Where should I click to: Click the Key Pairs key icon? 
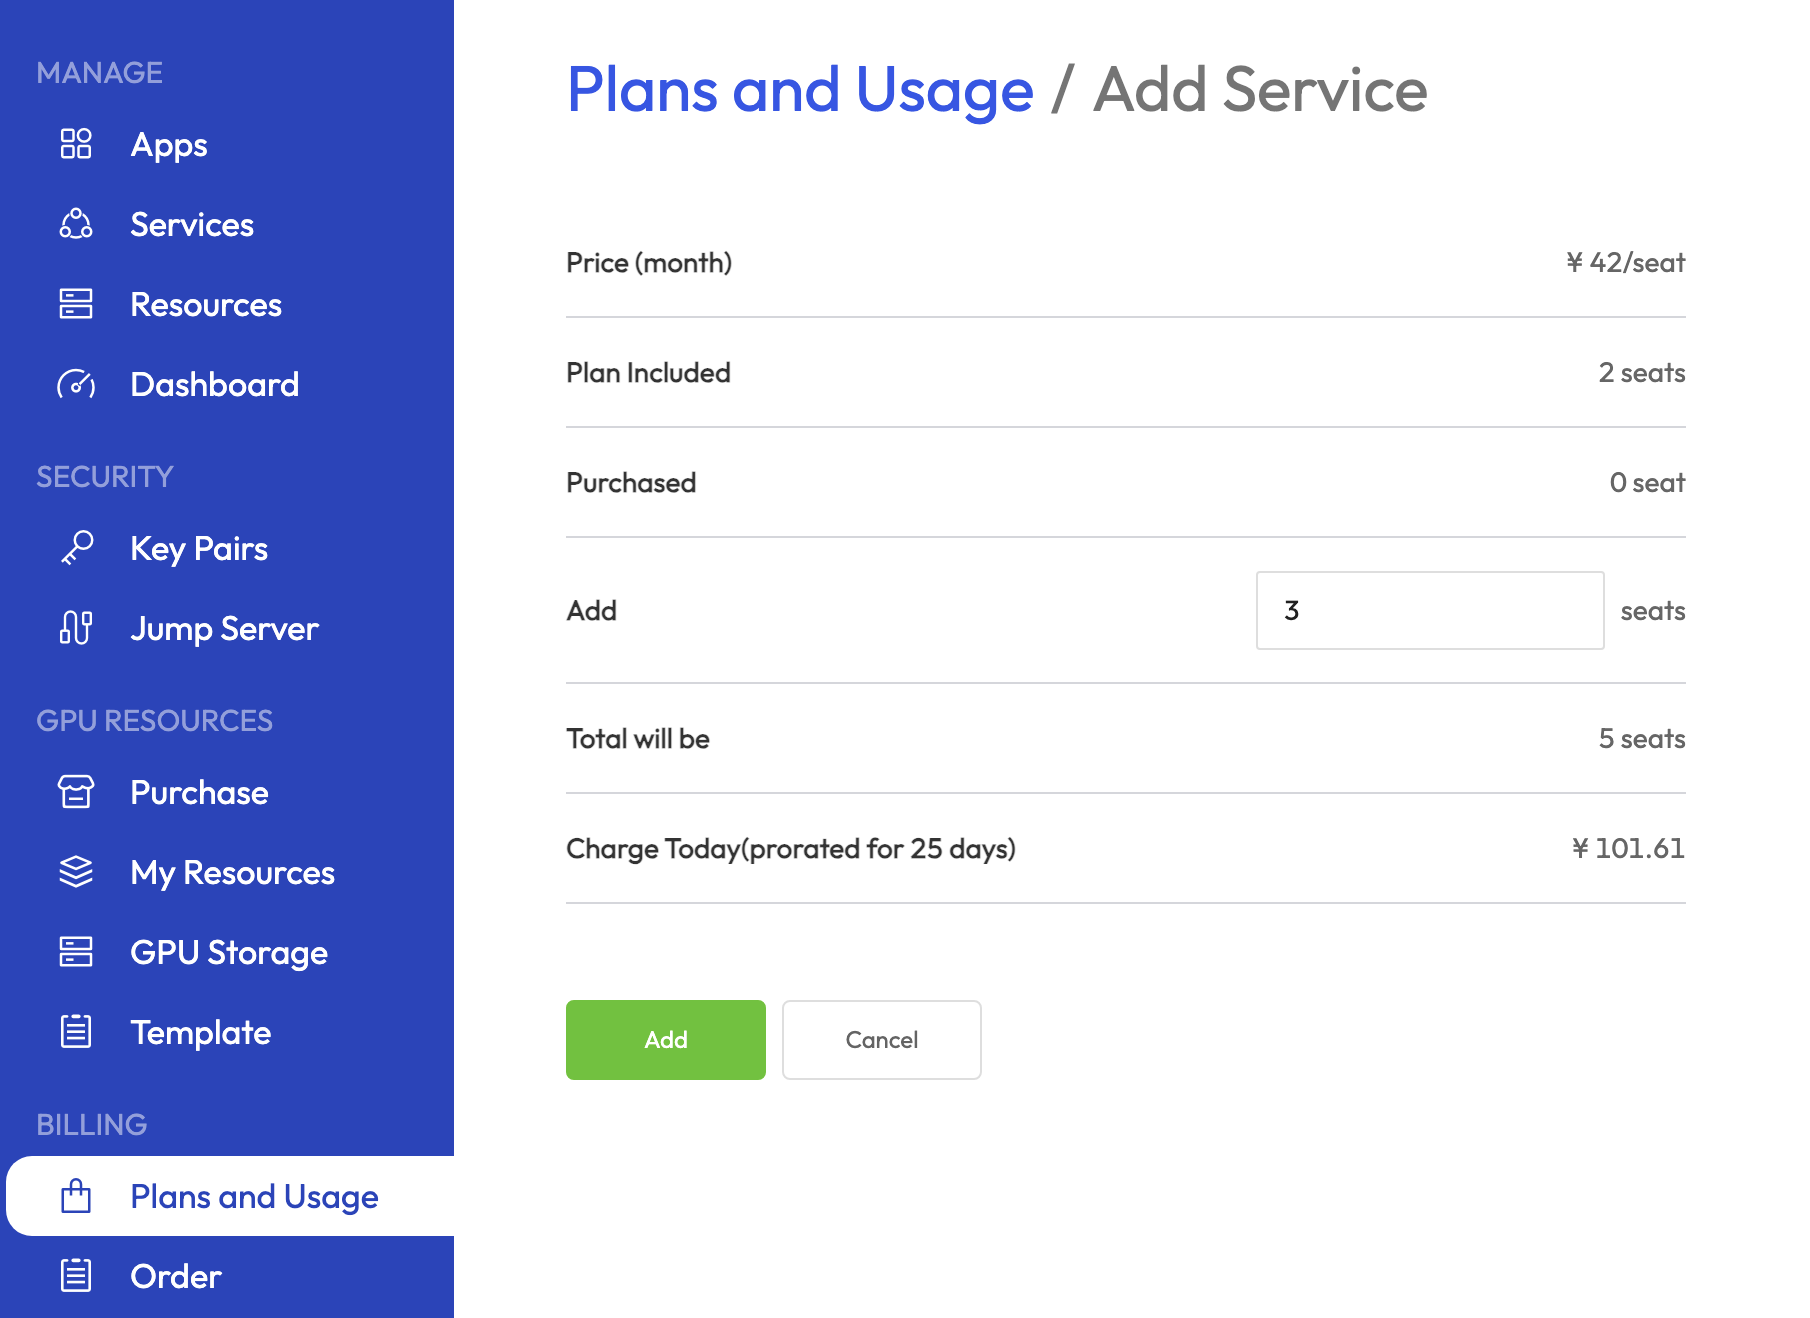click(76, 548)
